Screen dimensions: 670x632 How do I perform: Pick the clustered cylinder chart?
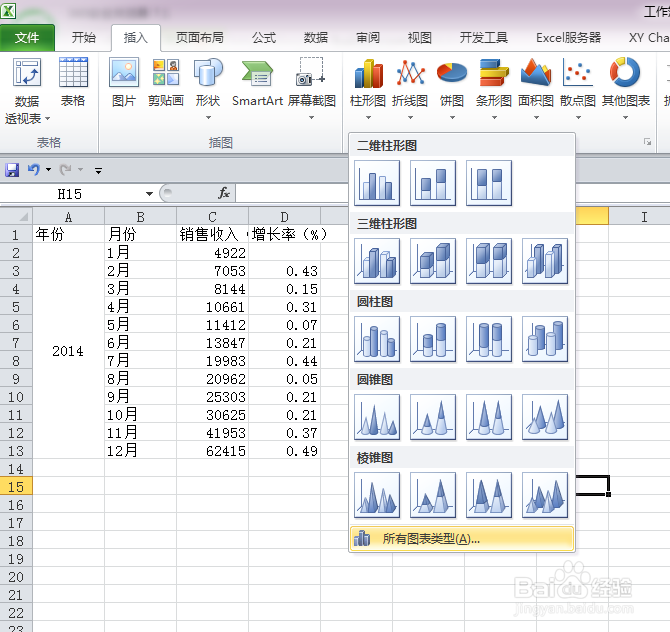coord(377,339)
